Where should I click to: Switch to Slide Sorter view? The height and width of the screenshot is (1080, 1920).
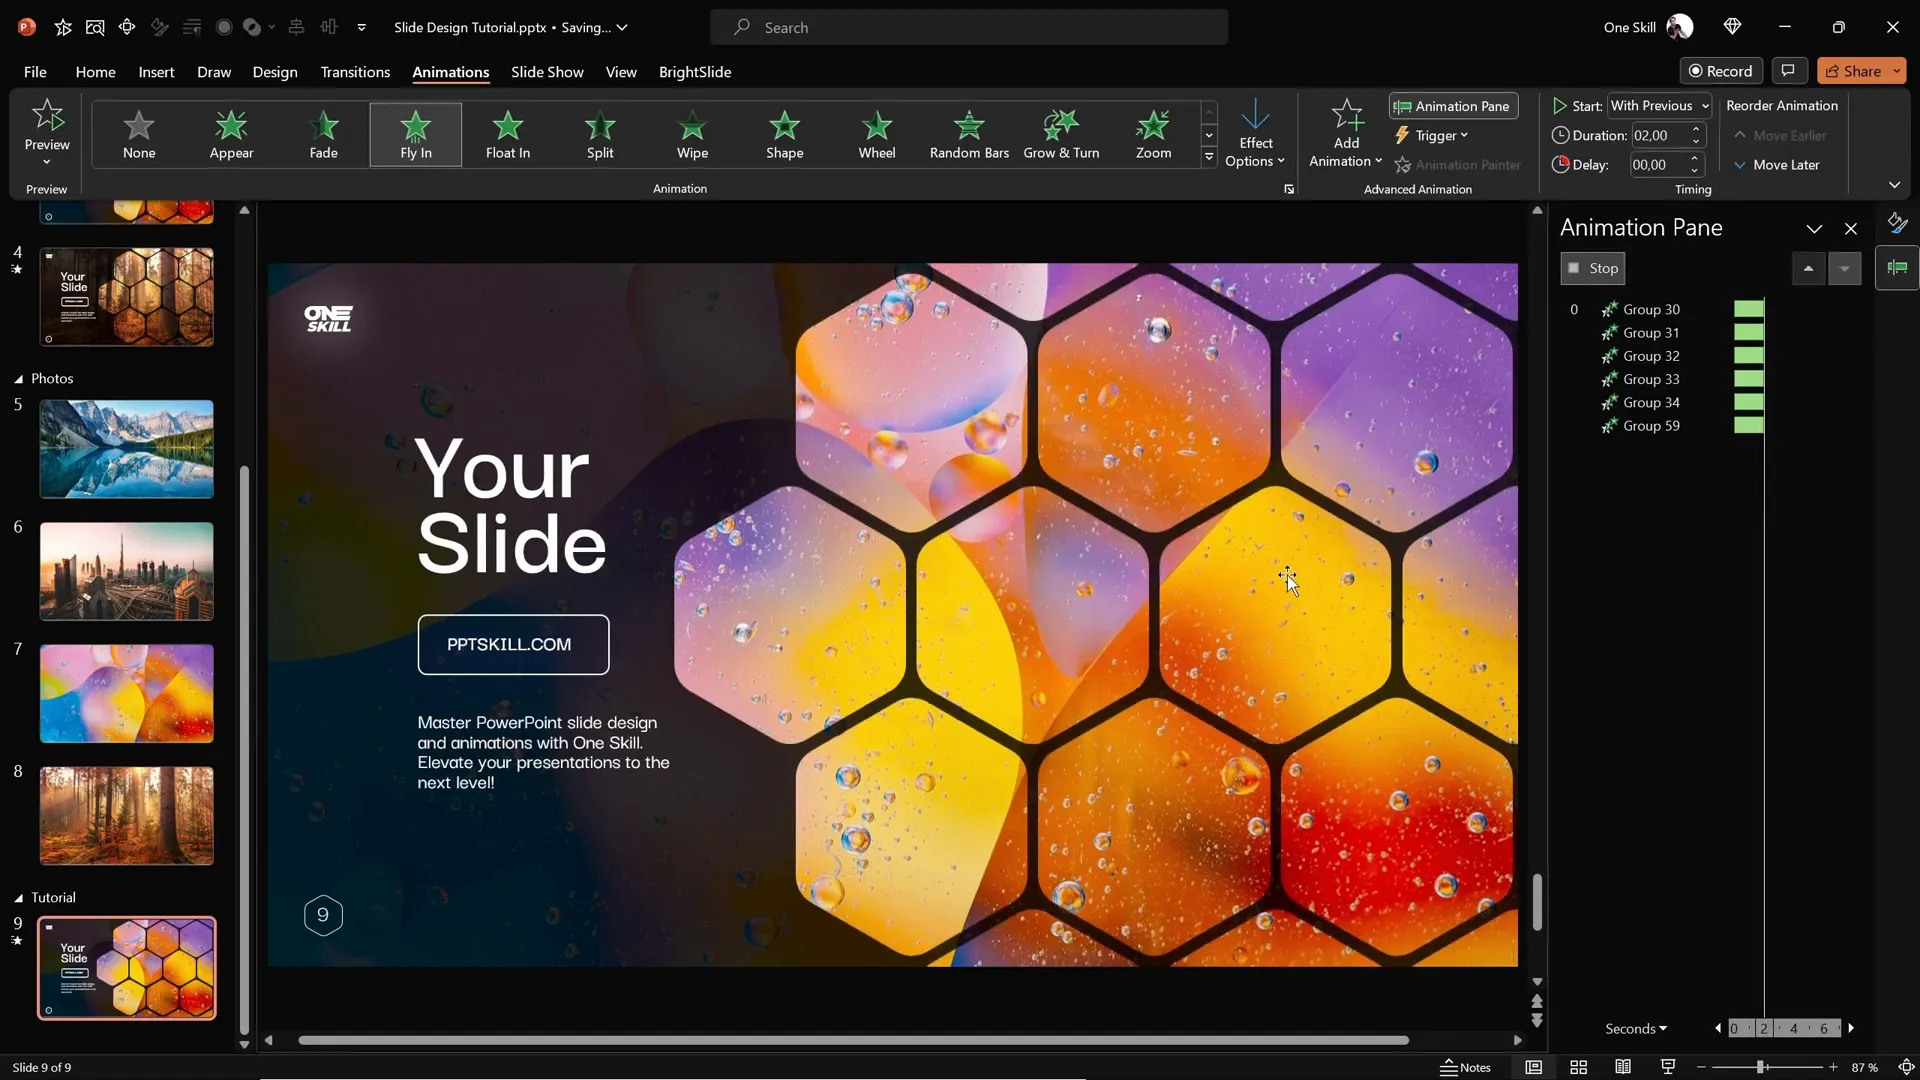point(1578,1067)
